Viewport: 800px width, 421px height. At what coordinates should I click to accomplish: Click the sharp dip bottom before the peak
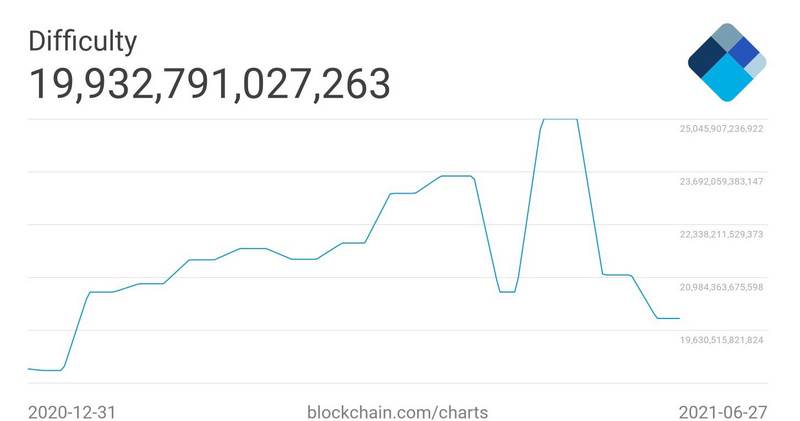pos(507,292)
